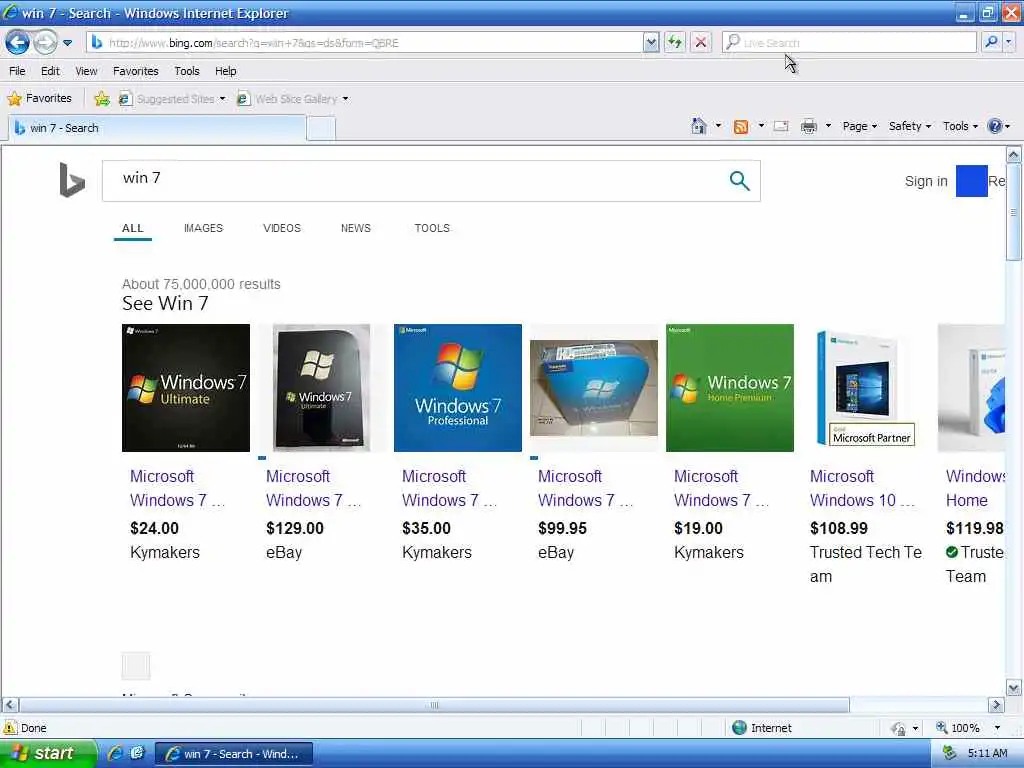Open the Microsoft Partner Windows 10 thumbnail
The image size is (1024, 768).
coord(866,388)
